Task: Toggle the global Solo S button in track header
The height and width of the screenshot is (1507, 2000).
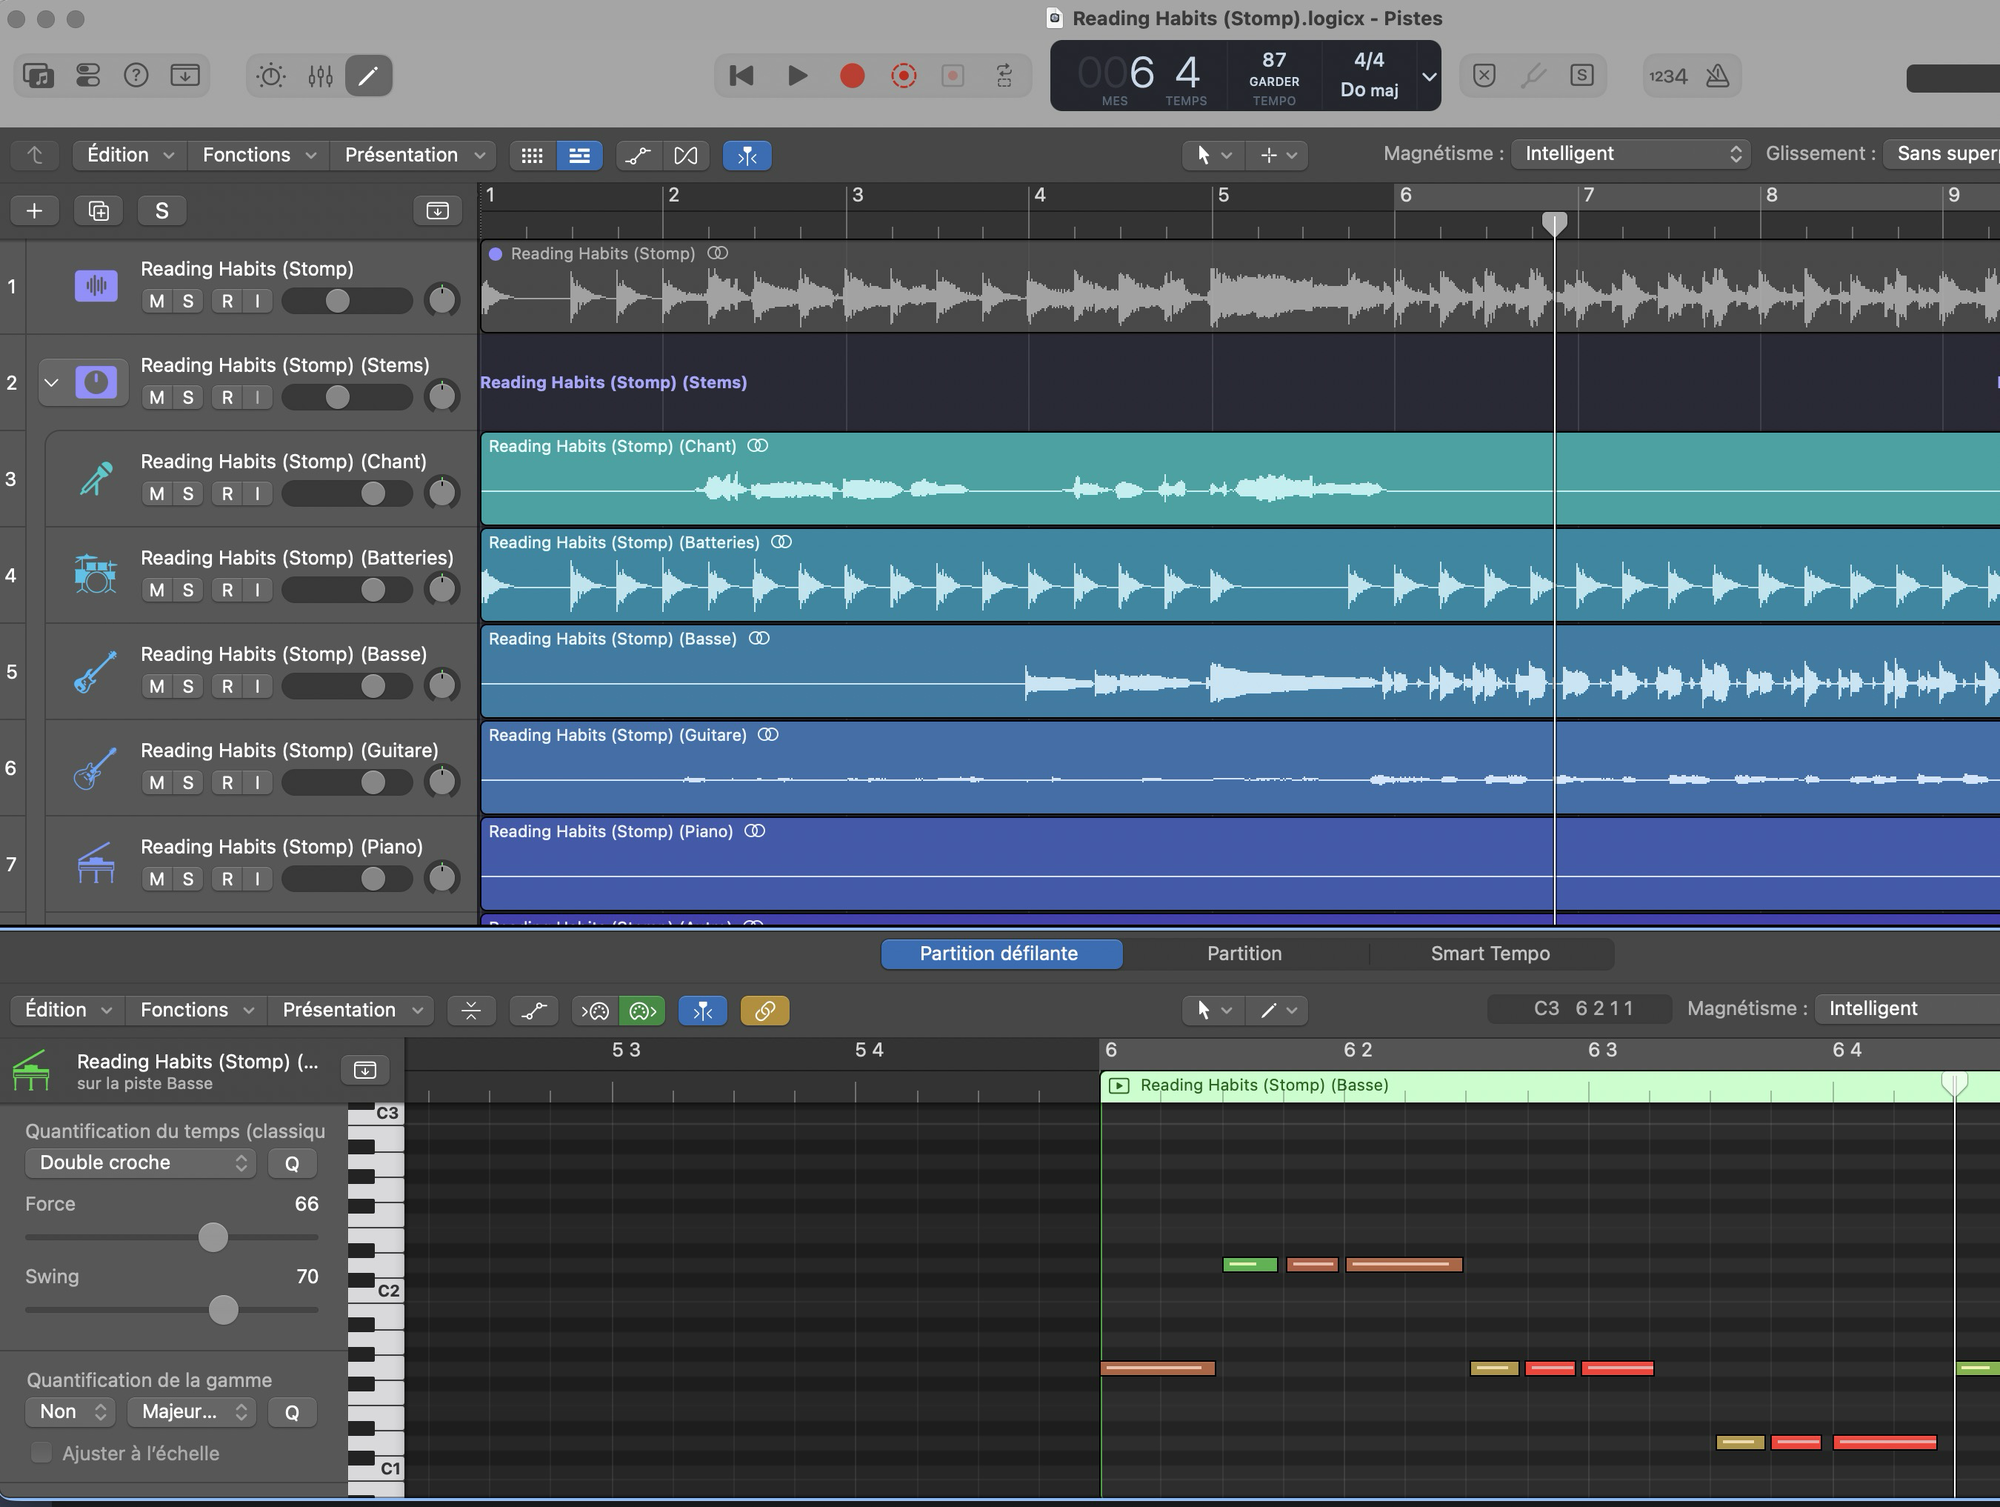Action: [x=162, y=210]
